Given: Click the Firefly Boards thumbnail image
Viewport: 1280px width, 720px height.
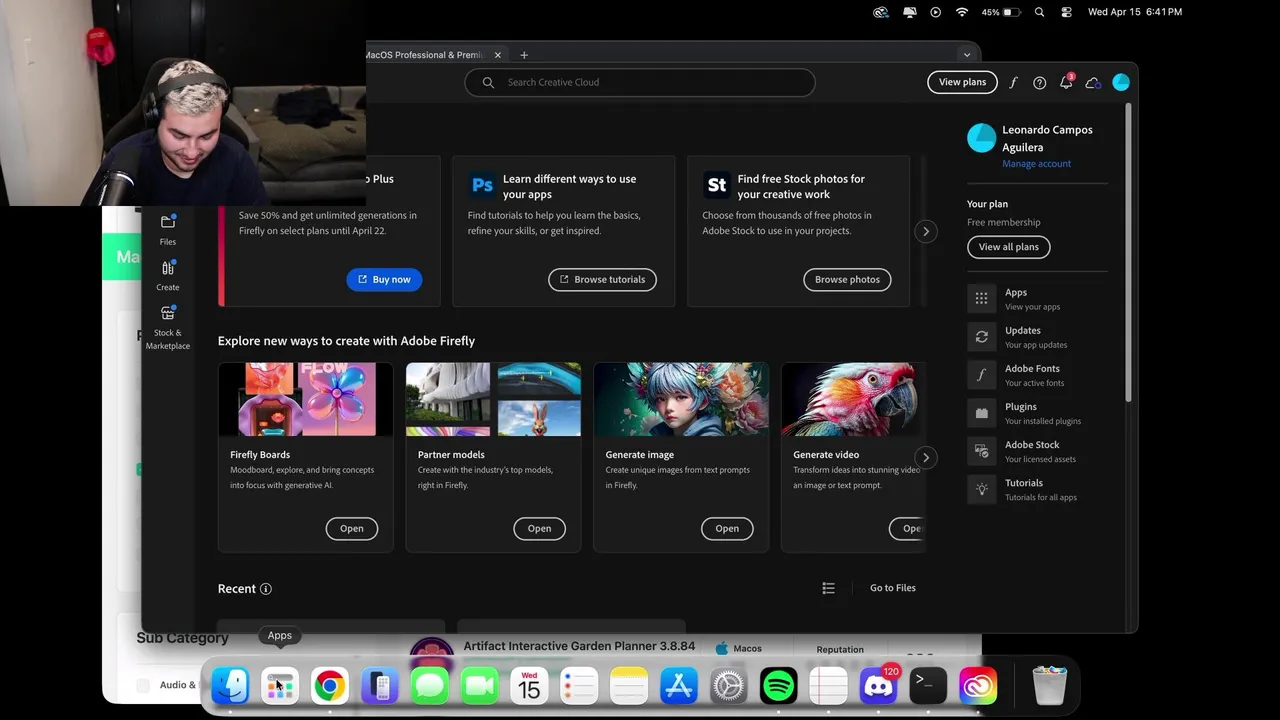Looking at the screenshot, I should click(x=305, y=400).
